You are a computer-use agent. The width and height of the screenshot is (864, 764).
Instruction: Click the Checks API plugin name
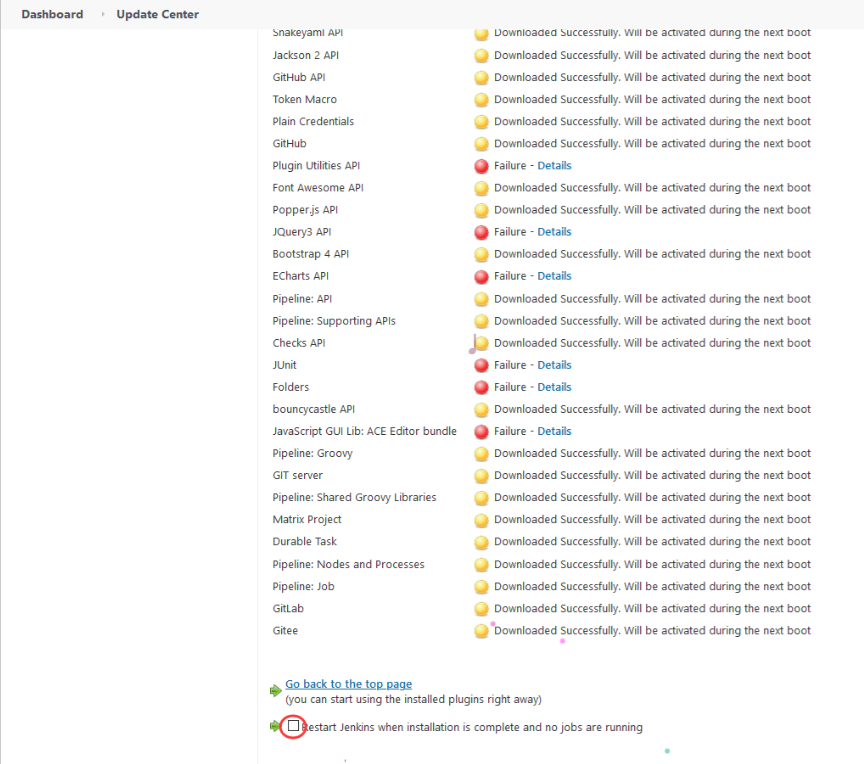[299, 343]
